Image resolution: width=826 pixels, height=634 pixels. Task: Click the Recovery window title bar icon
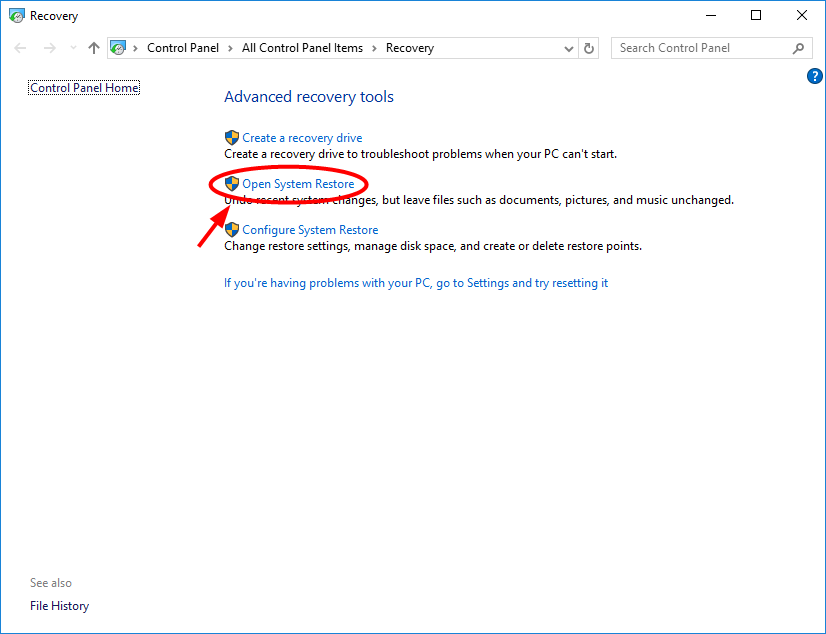[14, 15]
